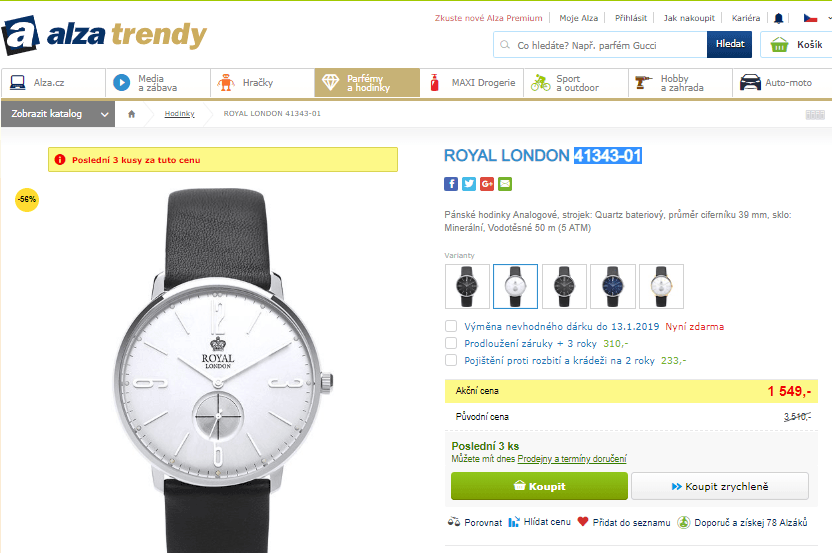This screenshot has width=832, height=553.
Task: Share product on Facebook icon
Action: point(450,184)
